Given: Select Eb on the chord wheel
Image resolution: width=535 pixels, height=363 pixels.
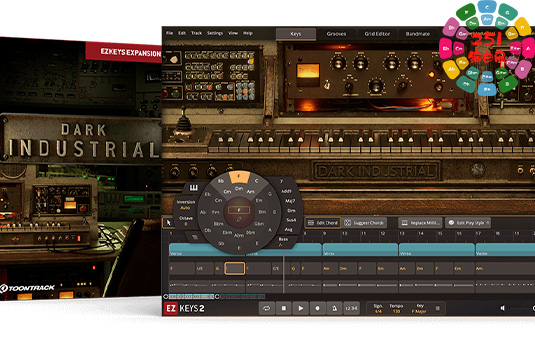Looking at the screenshot, I should pyautogui.click(x=207, y=194).
